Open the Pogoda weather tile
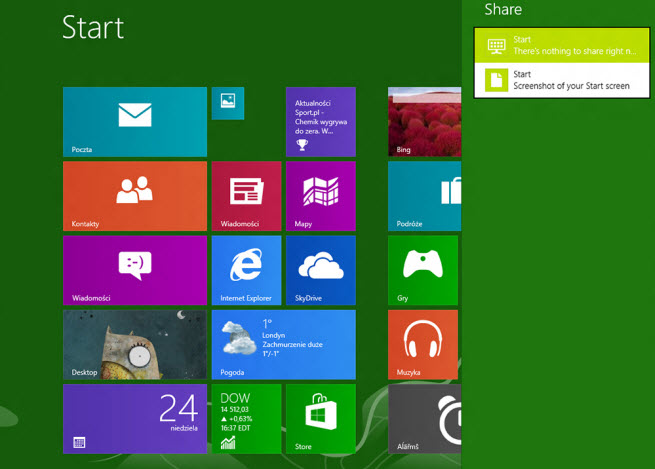This screenshot has width=655, height=469. (284, 345)
